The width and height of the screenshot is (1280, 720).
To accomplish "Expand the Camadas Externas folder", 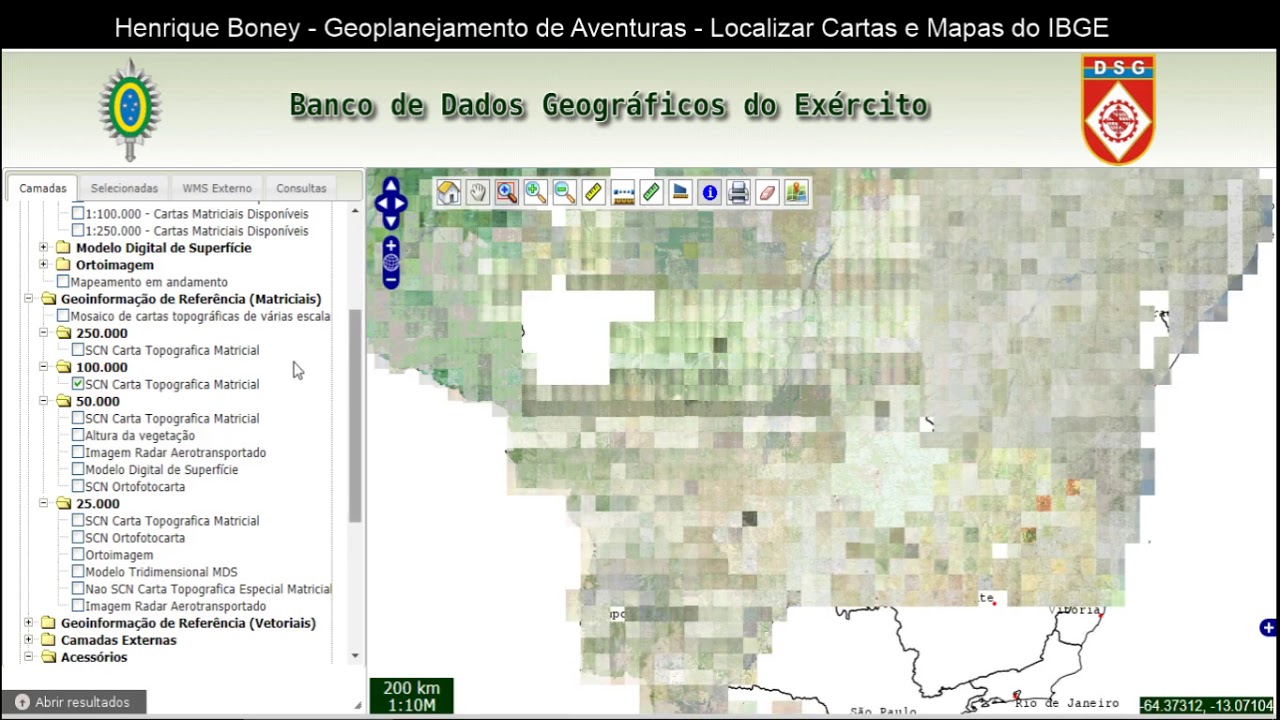I will [28, 639].
